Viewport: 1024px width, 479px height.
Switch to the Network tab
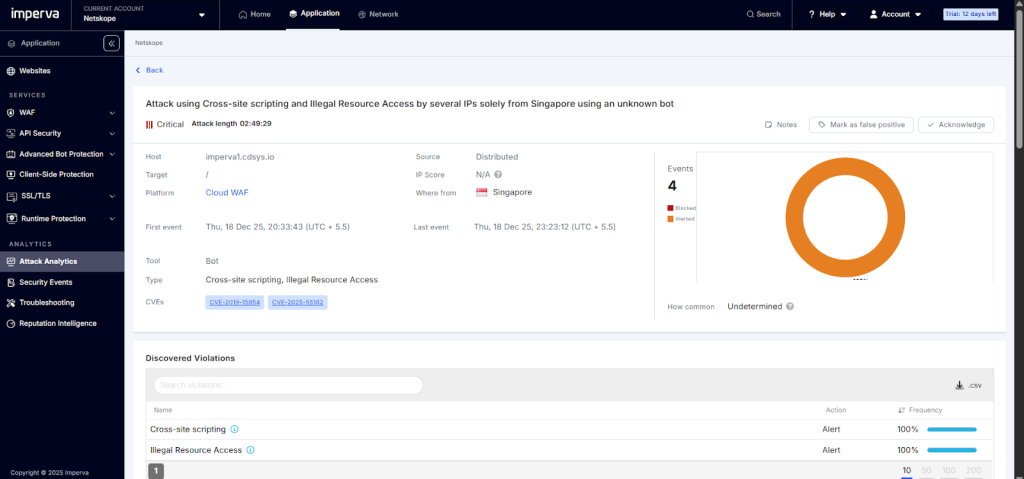tap(378, 14)
